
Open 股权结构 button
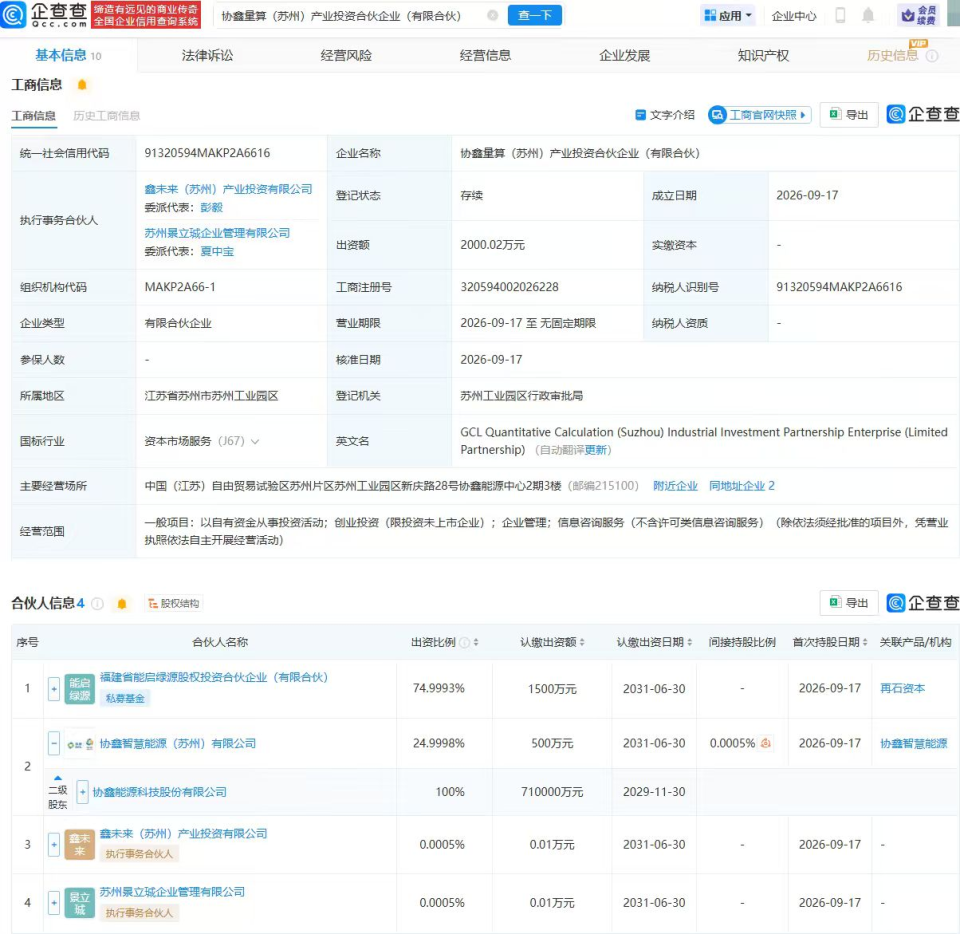(173, 603)
